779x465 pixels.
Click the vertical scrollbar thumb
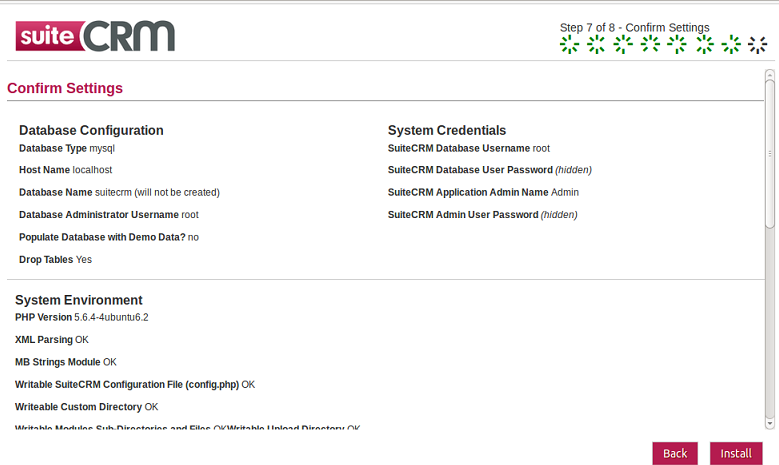pyautogui.click(x=770, y=154)
